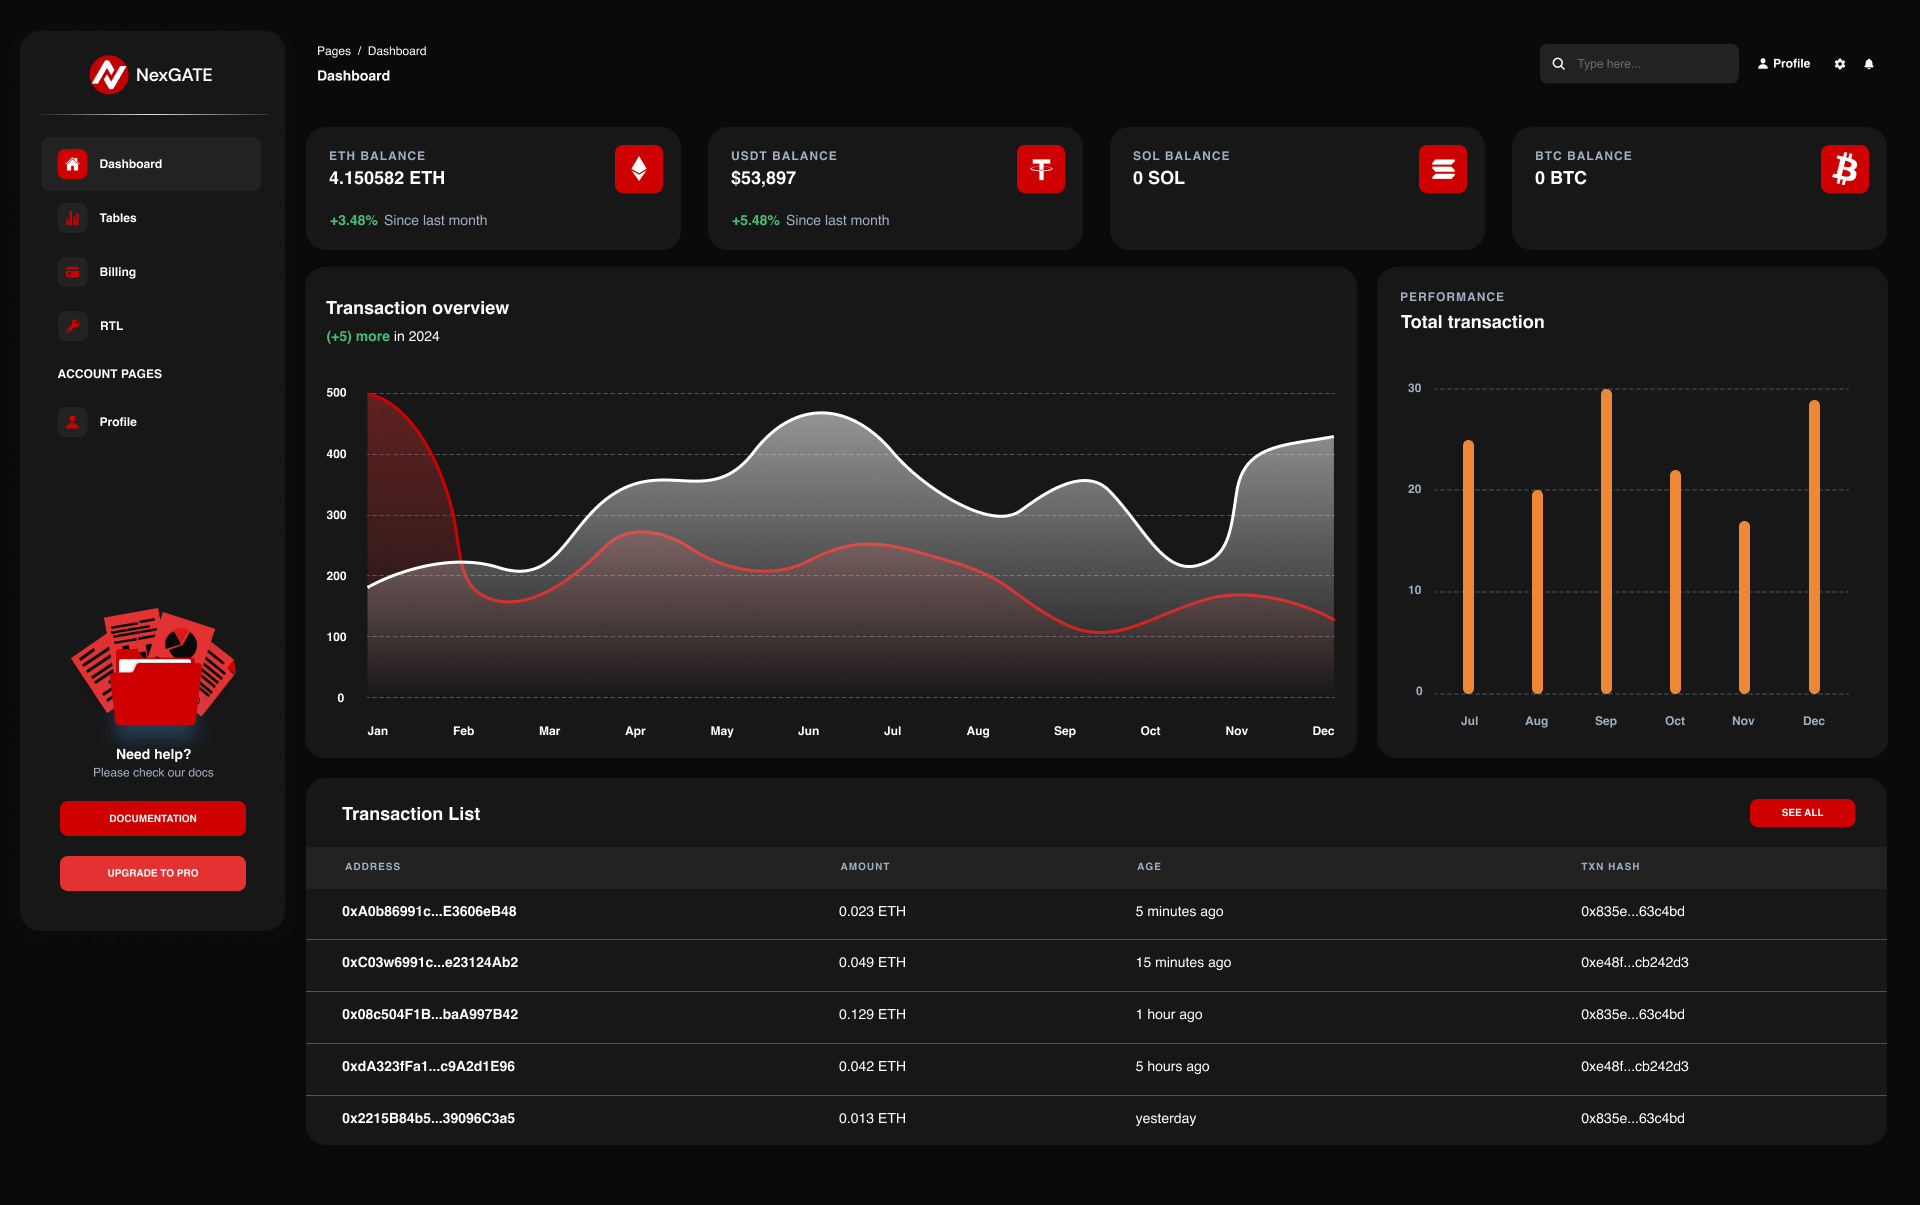The width and height of the screenshot is (1920, 1205).
Task: Click the '5 hours ago' age cell
Action: click(x=1172, y=1066)
